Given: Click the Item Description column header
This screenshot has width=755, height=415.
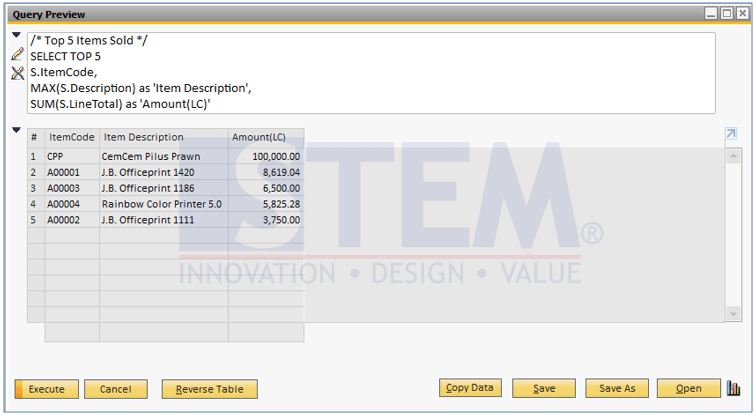Looking at the screenshot, I should point(164,138).
